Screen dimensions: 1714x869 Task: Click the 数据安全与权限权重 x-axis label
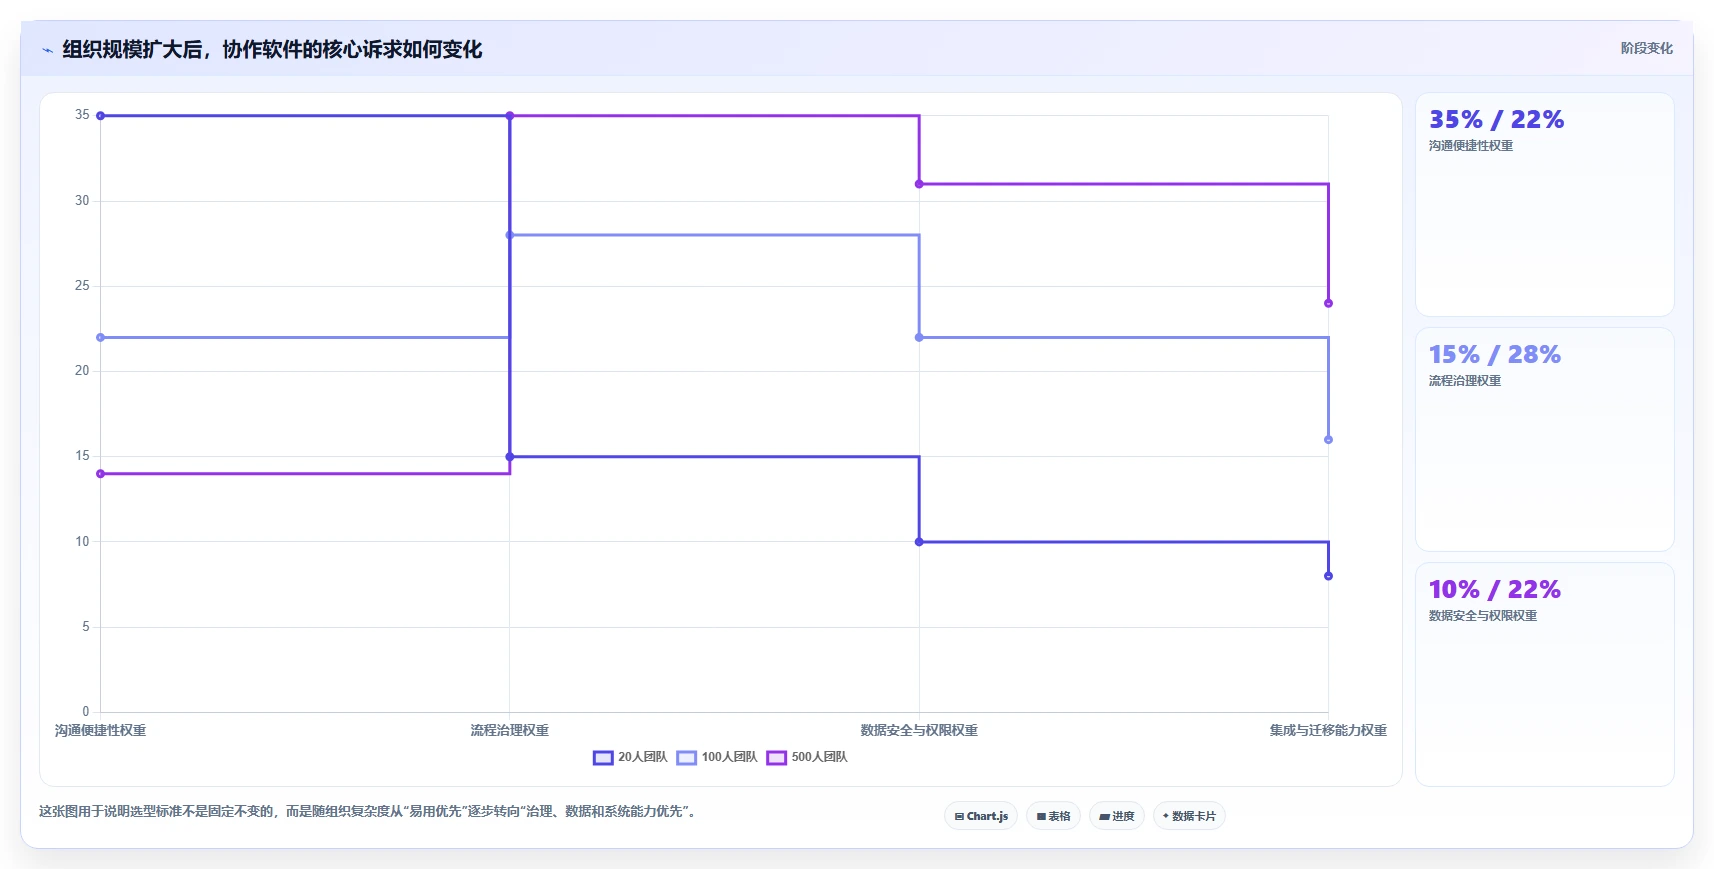coord(919,731)
